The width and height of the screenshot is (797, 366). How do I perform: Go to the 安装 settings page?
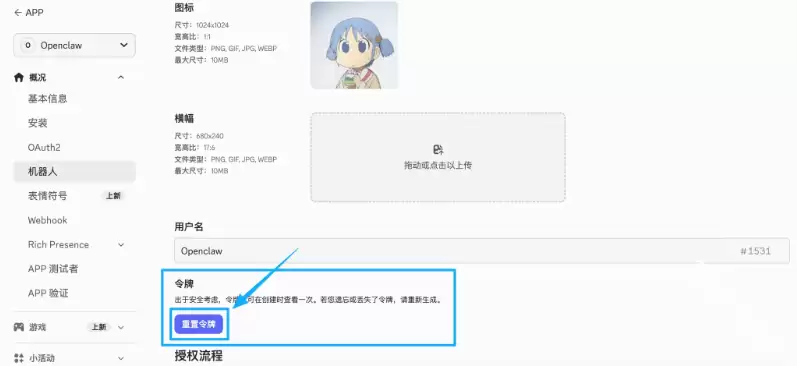click(x=38, y=123)
